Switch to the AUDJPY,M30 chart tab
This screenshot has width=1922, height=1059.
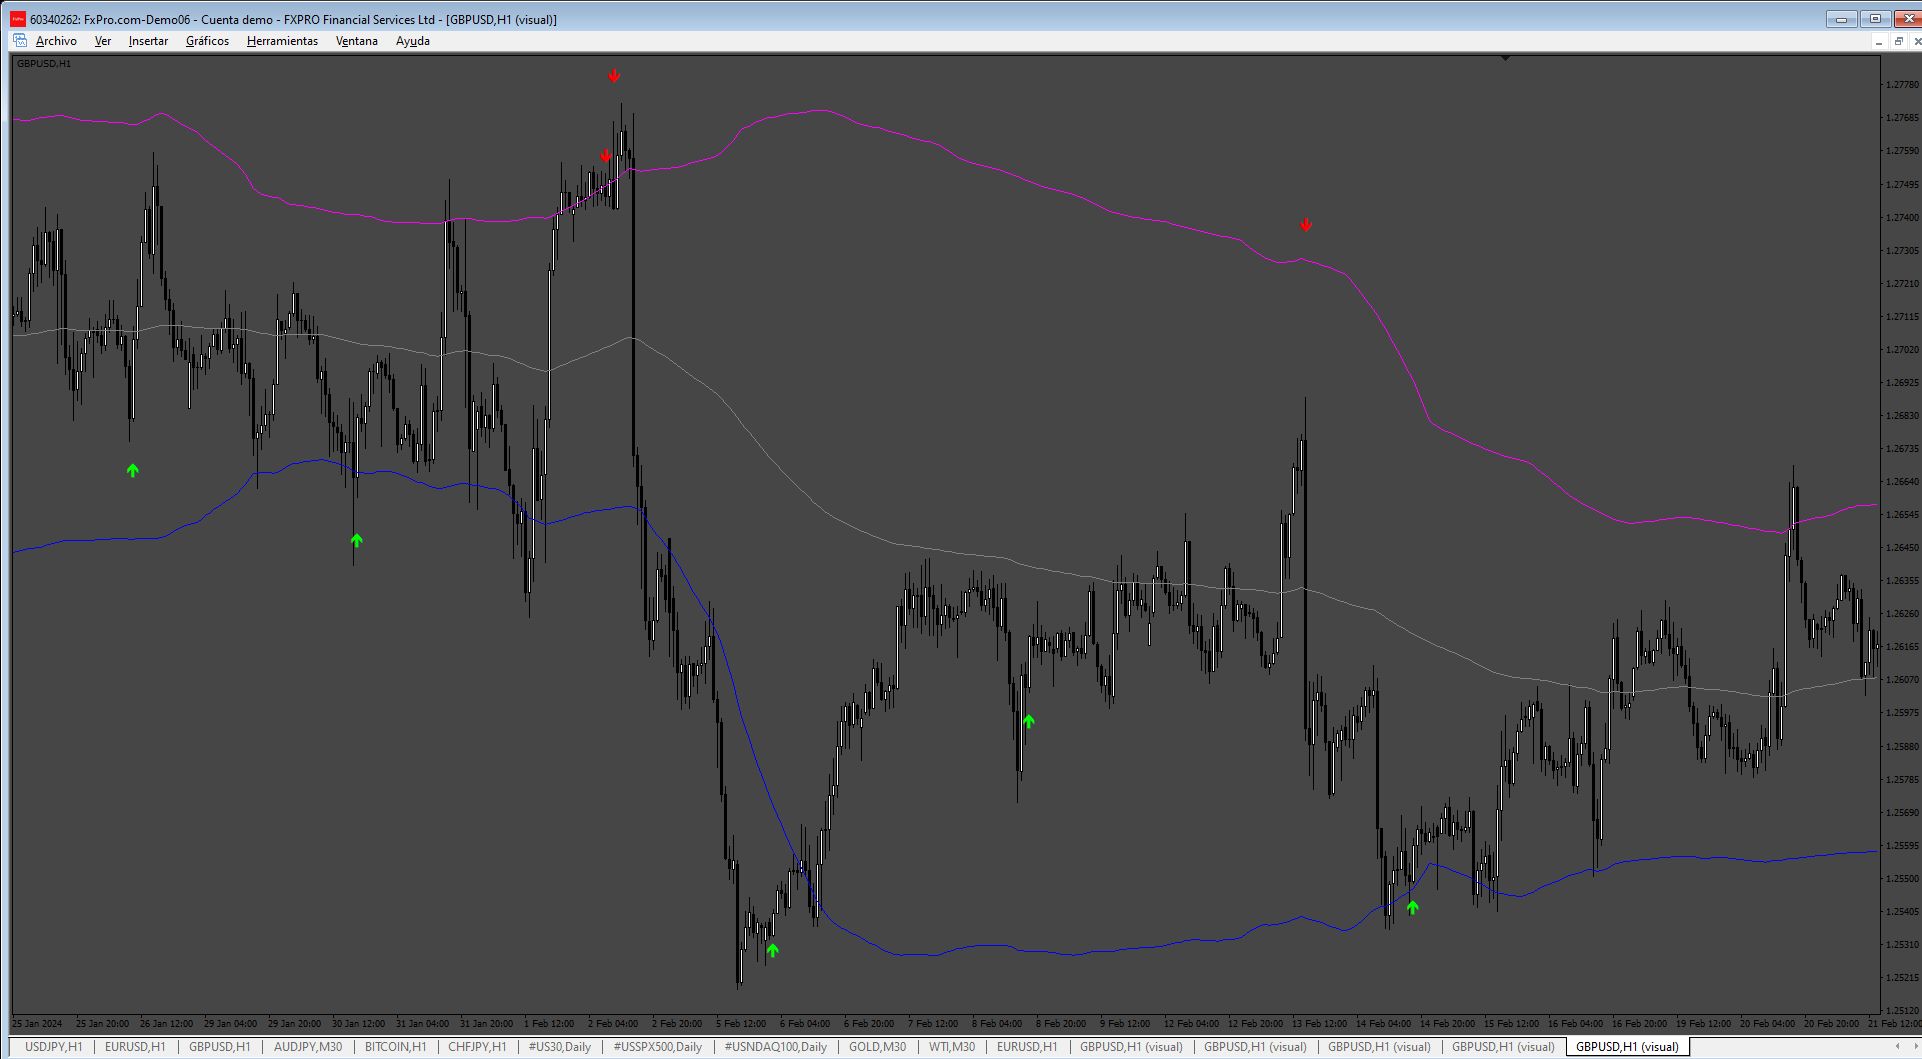[308, 1047]
